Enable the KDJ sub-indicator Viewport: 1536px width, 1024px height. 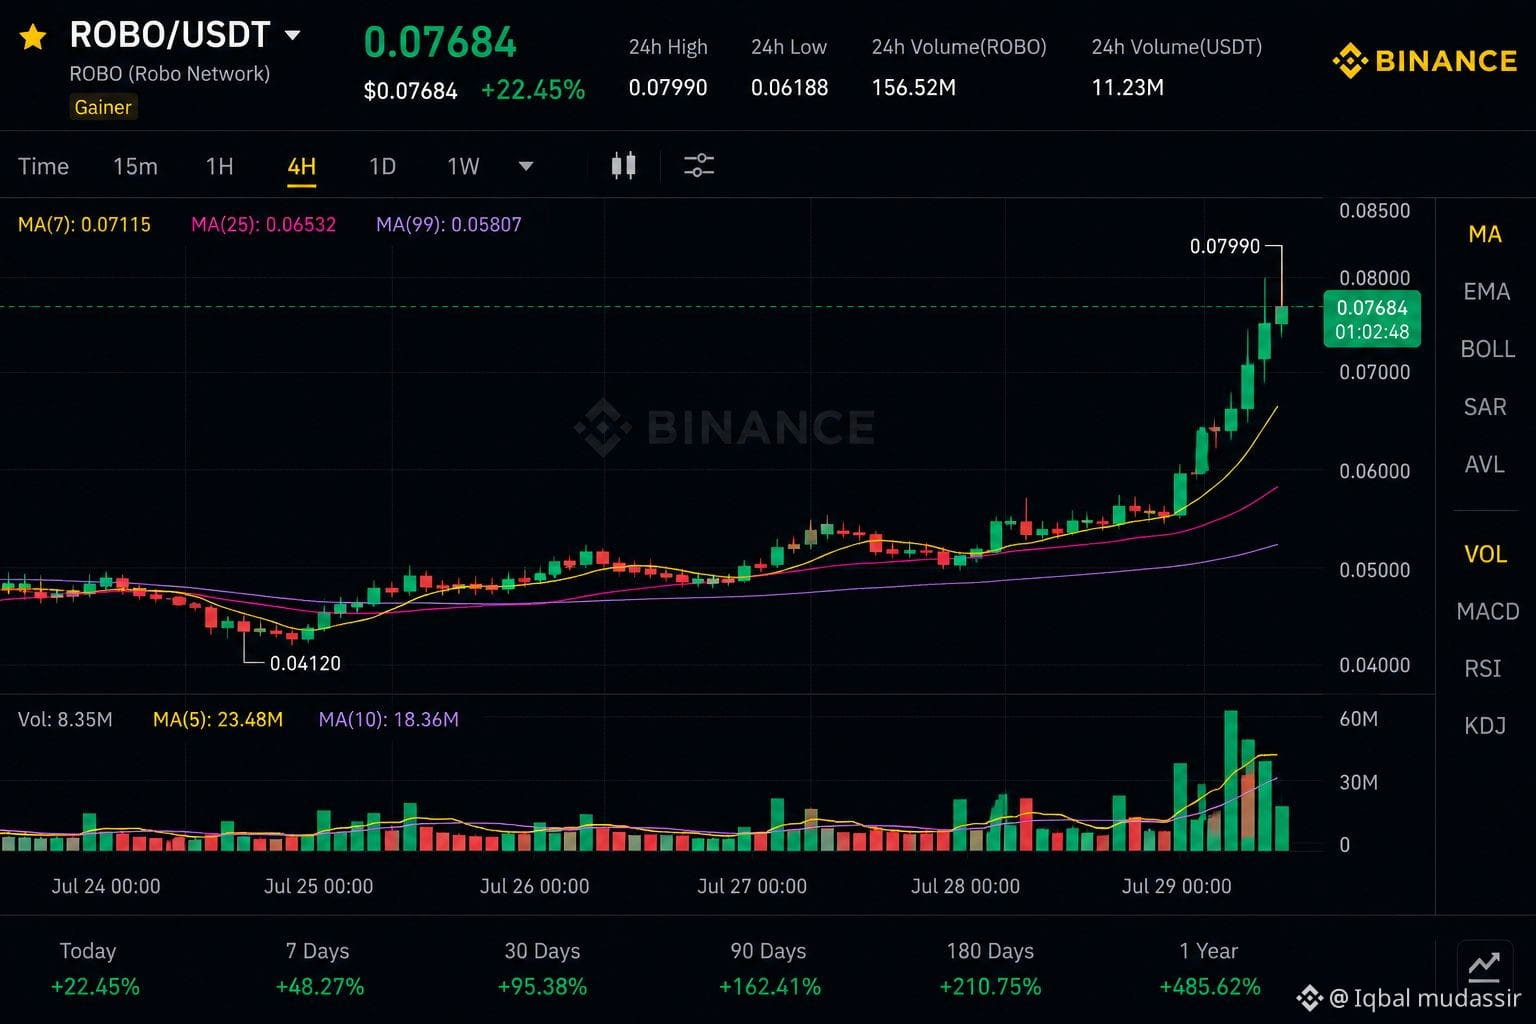1485,726
